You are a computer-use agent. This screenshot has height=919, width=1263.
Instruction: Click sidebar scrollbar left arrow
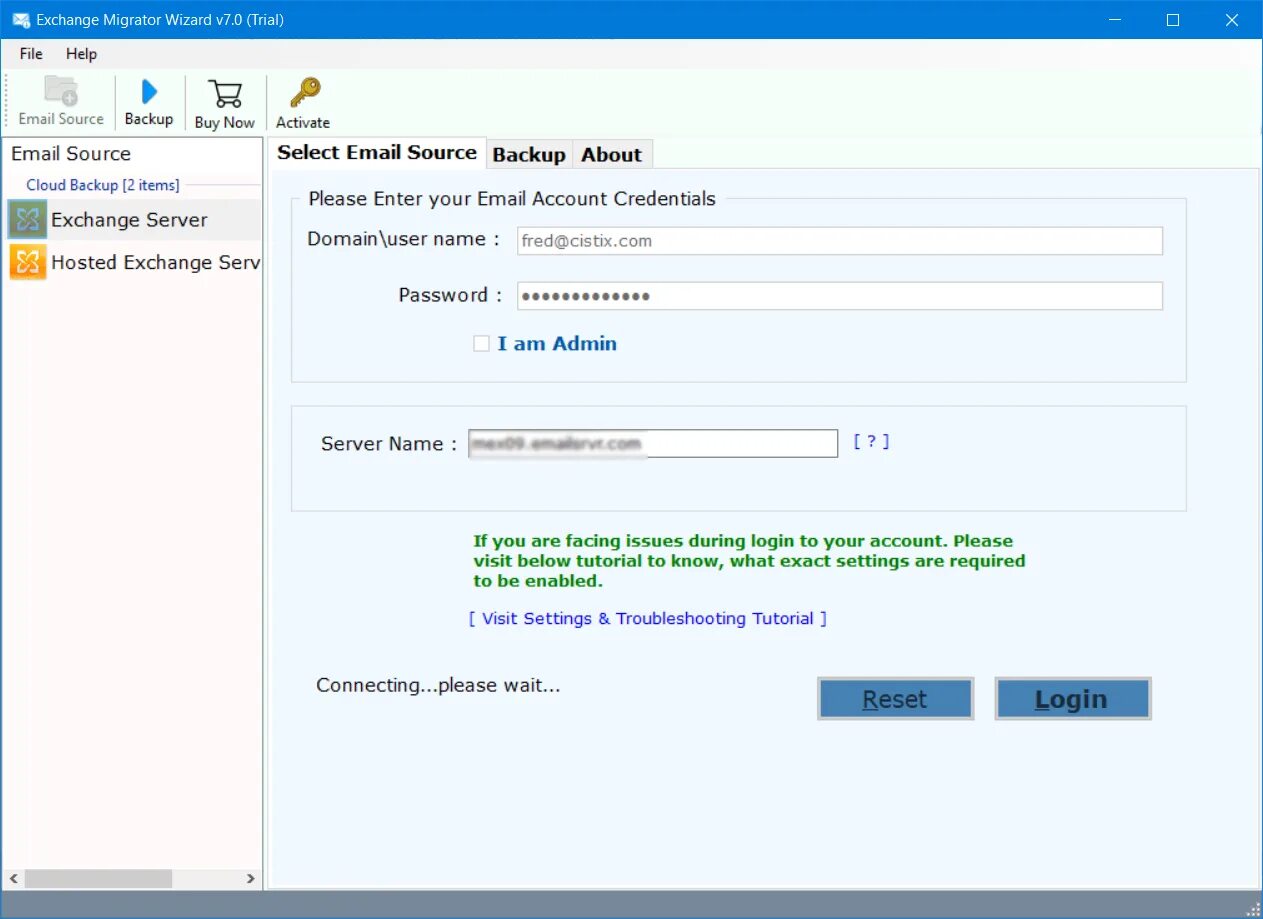tap(13, 879)
